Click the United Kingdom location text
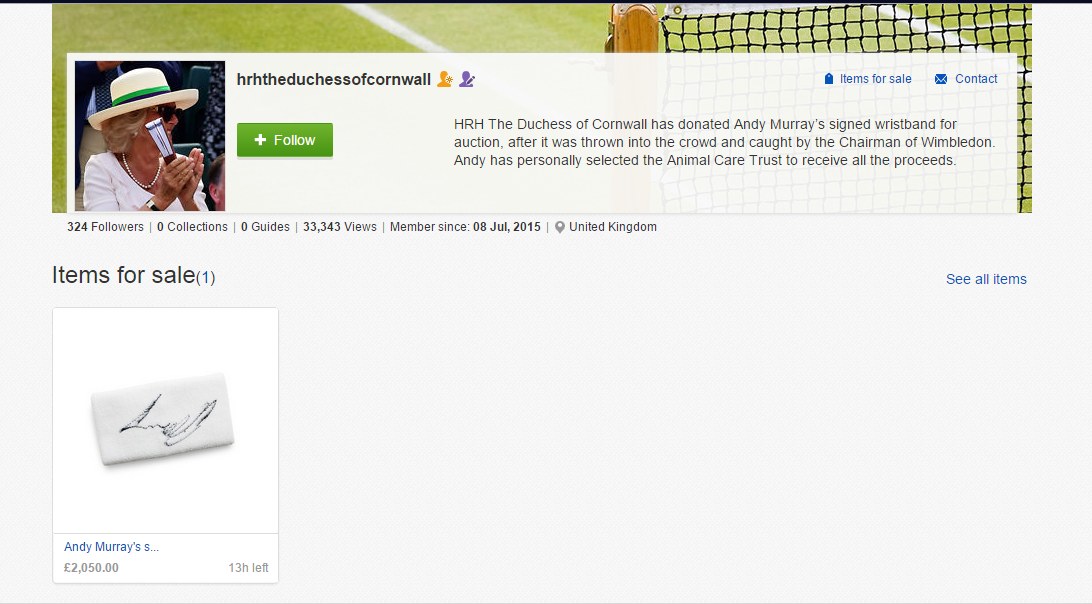Screen dimensions: 1092x604 [x=613, y=227]
